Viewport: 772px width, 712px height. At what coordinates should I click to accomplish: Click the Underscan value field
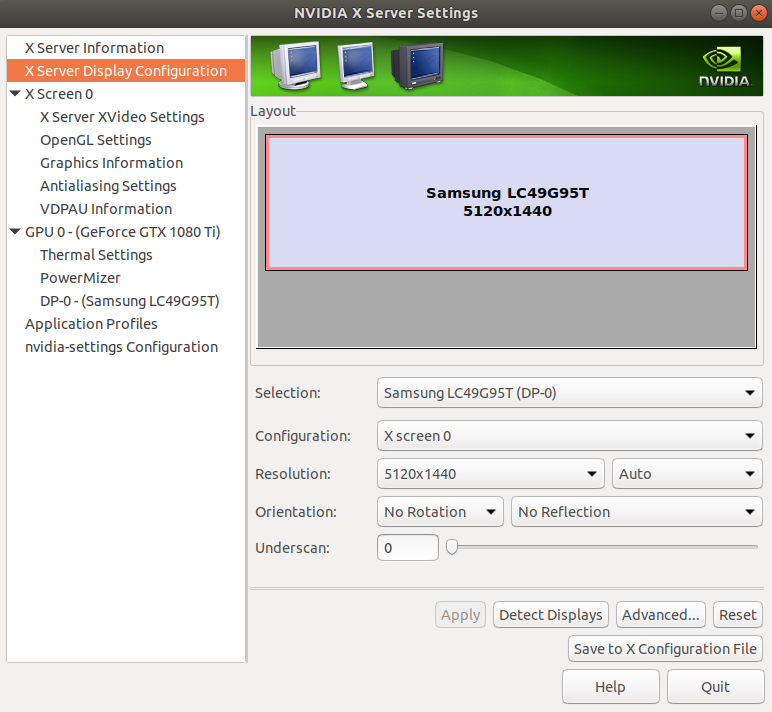(x=408, y=548)
